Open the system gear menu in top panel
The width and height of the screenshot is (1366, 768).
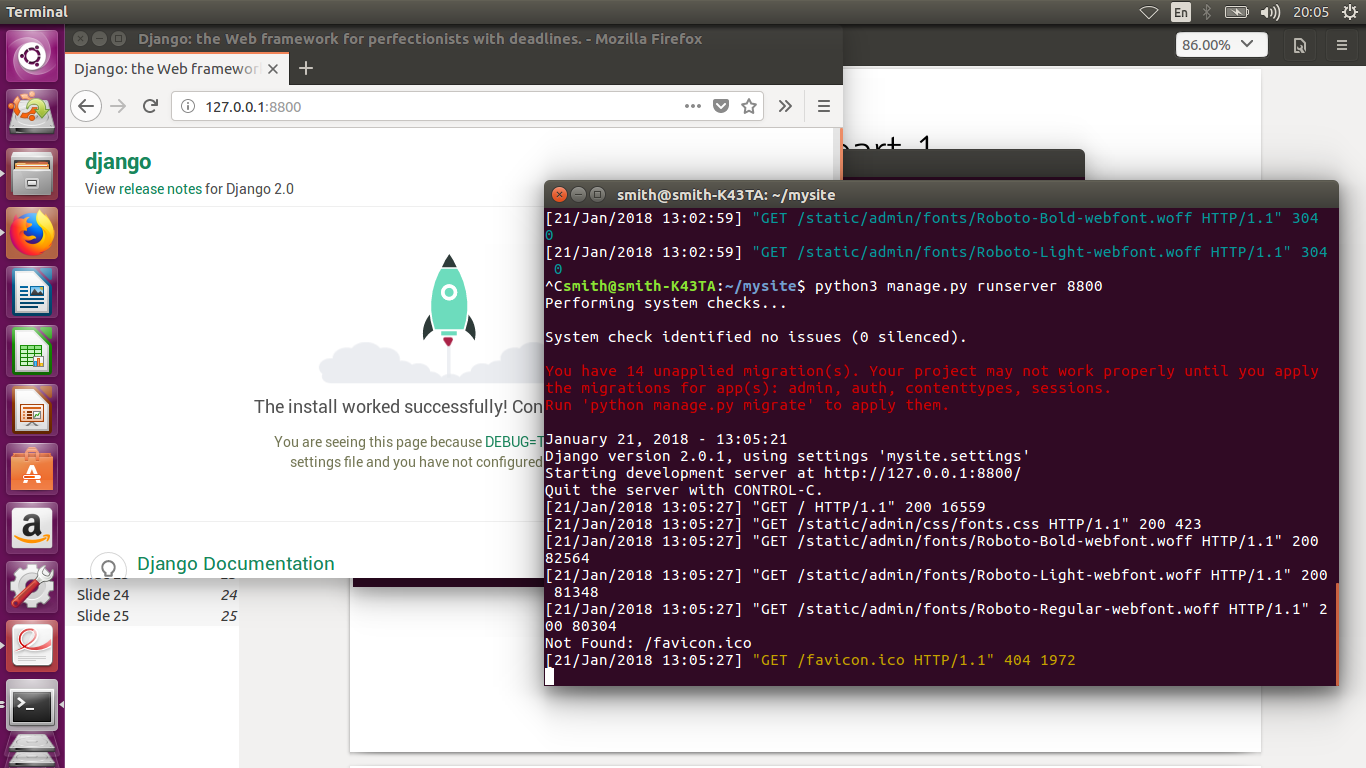(1349, 12)
